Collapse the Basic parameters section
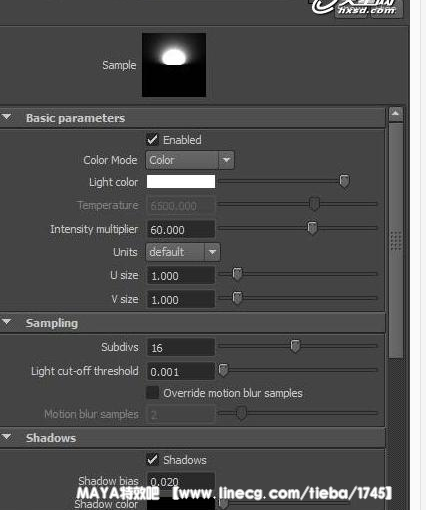This screenshot has width=426, height=510. pyautogui.click(x=7, y=117)
